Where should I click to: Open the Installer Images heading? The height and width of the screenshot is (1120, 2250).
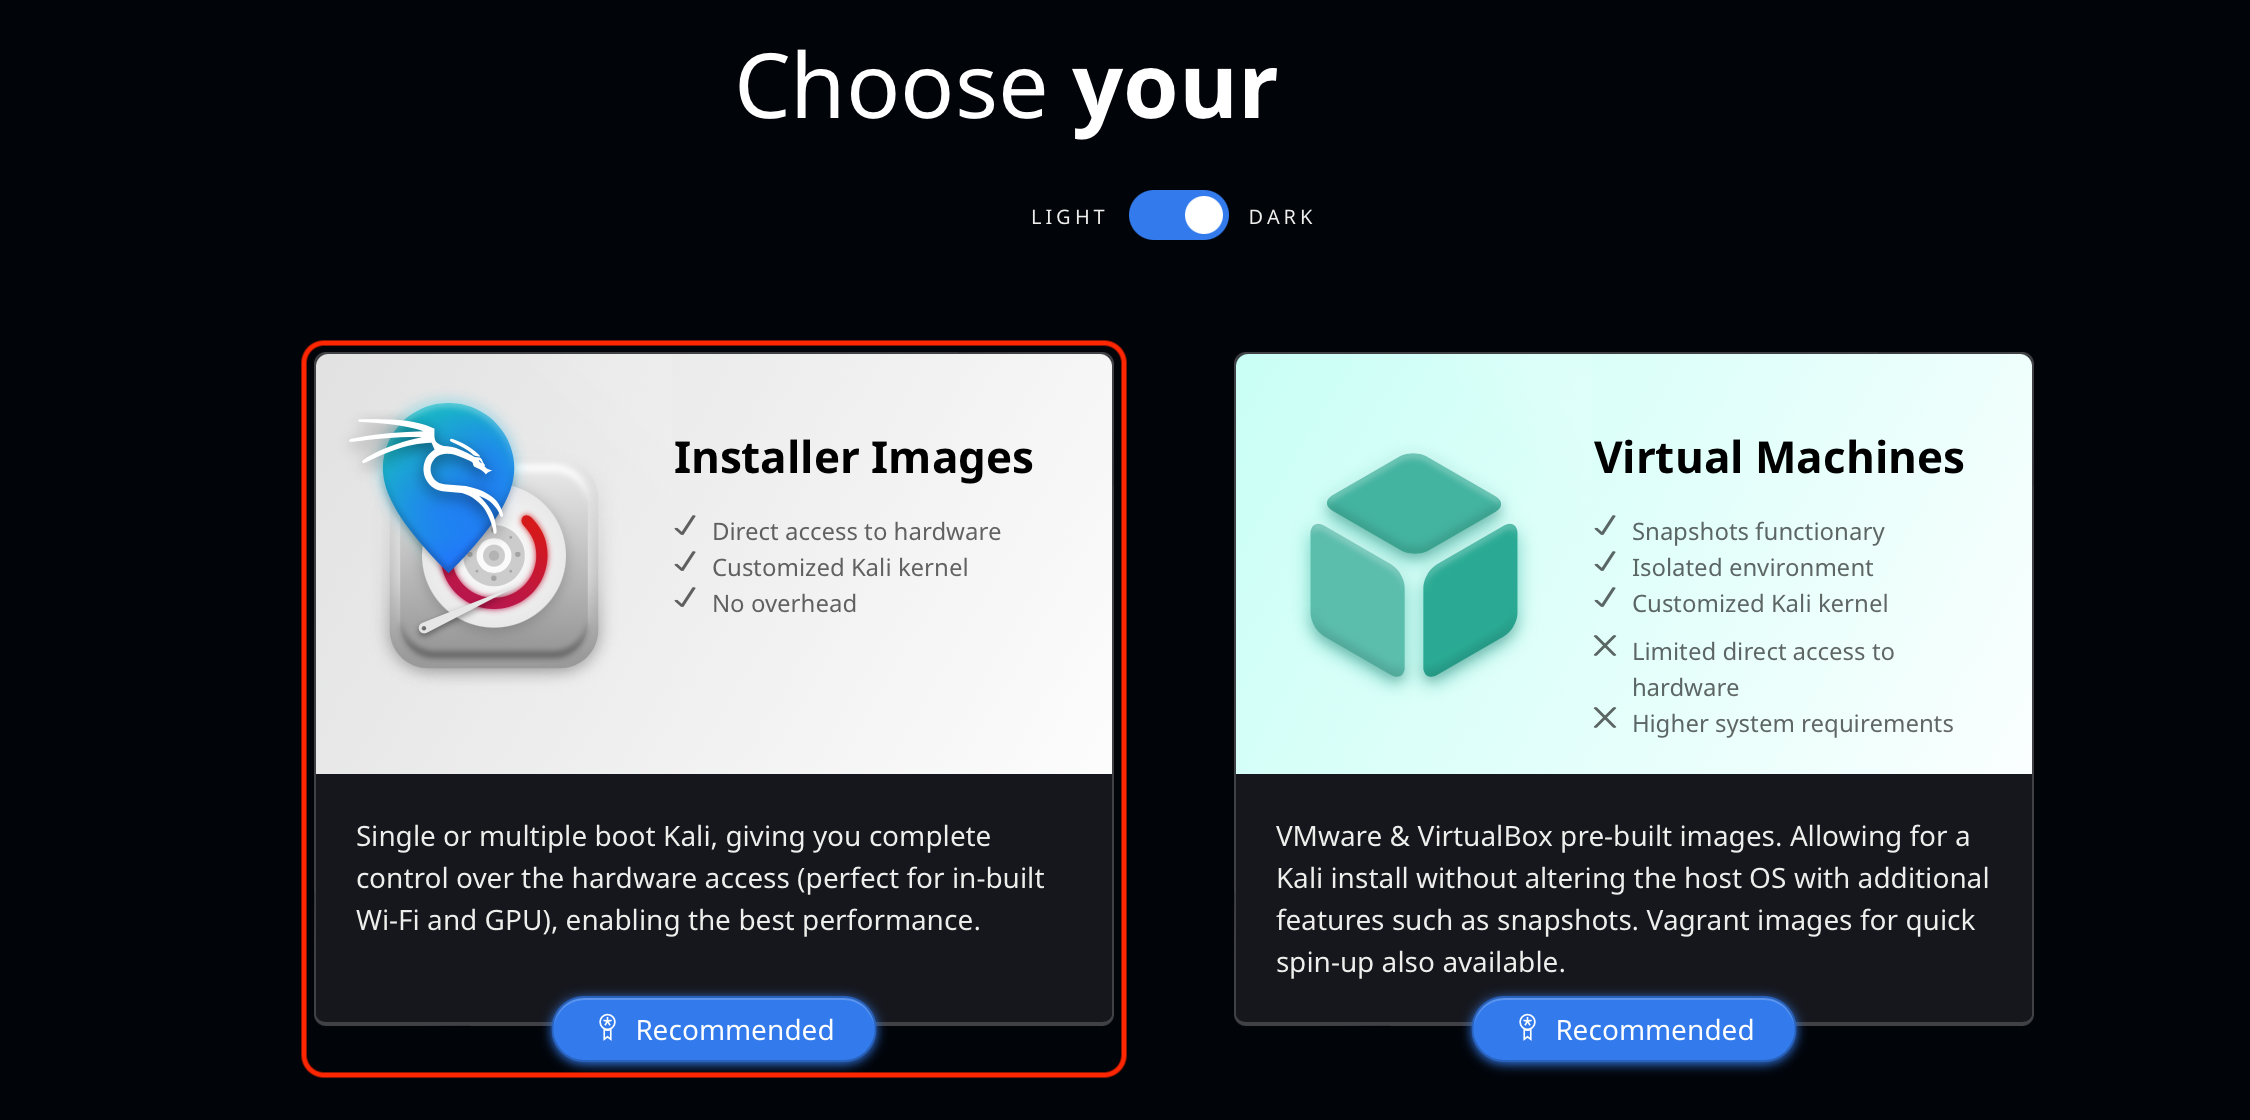tap(853, 458)
